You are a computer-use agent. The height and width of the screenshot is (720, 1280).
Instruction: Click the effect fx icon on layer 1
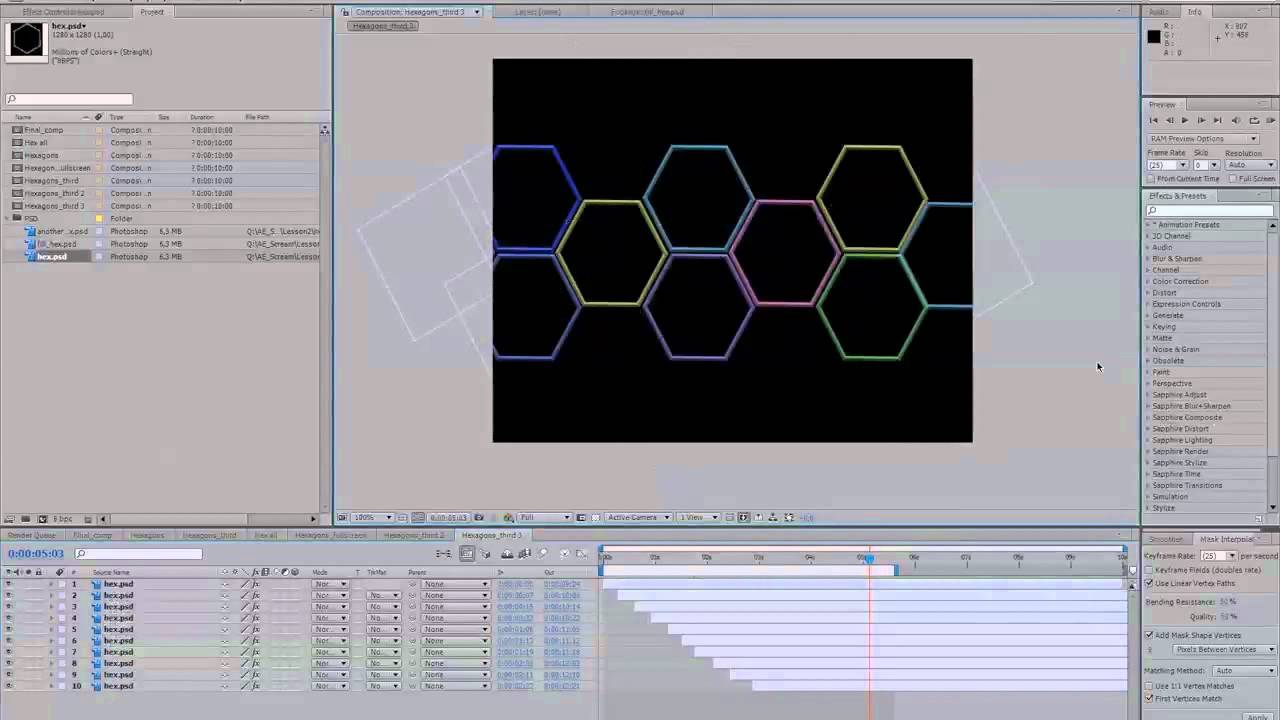(255, 584)
